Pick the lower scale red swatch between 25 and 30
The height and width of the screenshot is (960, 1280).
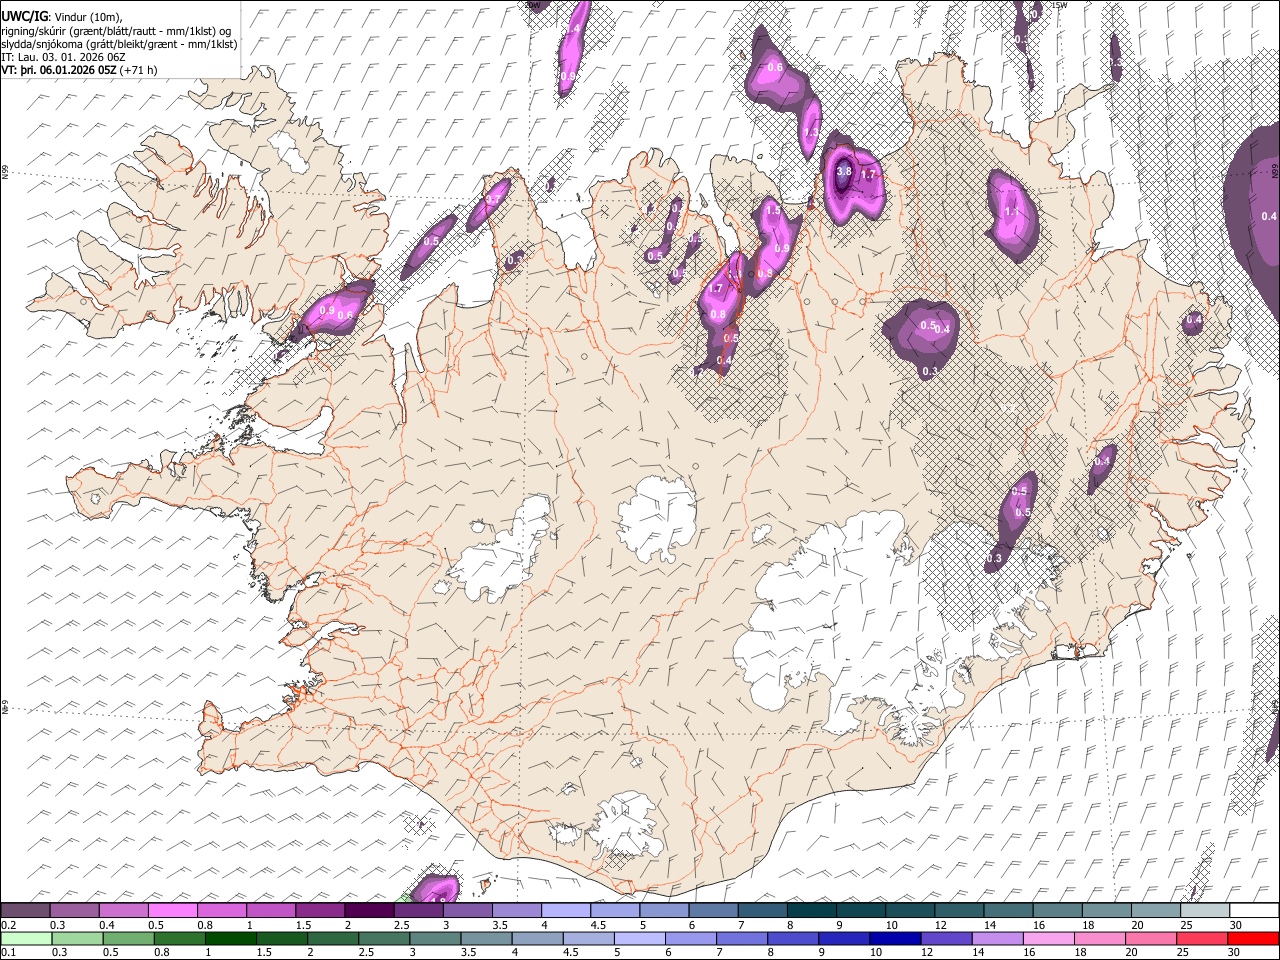pos(1201,939)
